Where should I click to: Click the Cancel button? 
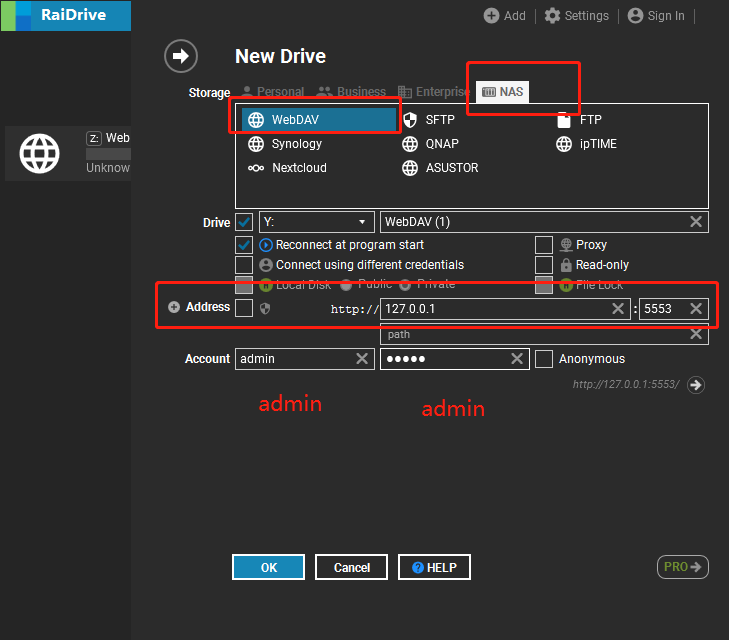click(x=351, y=567)
